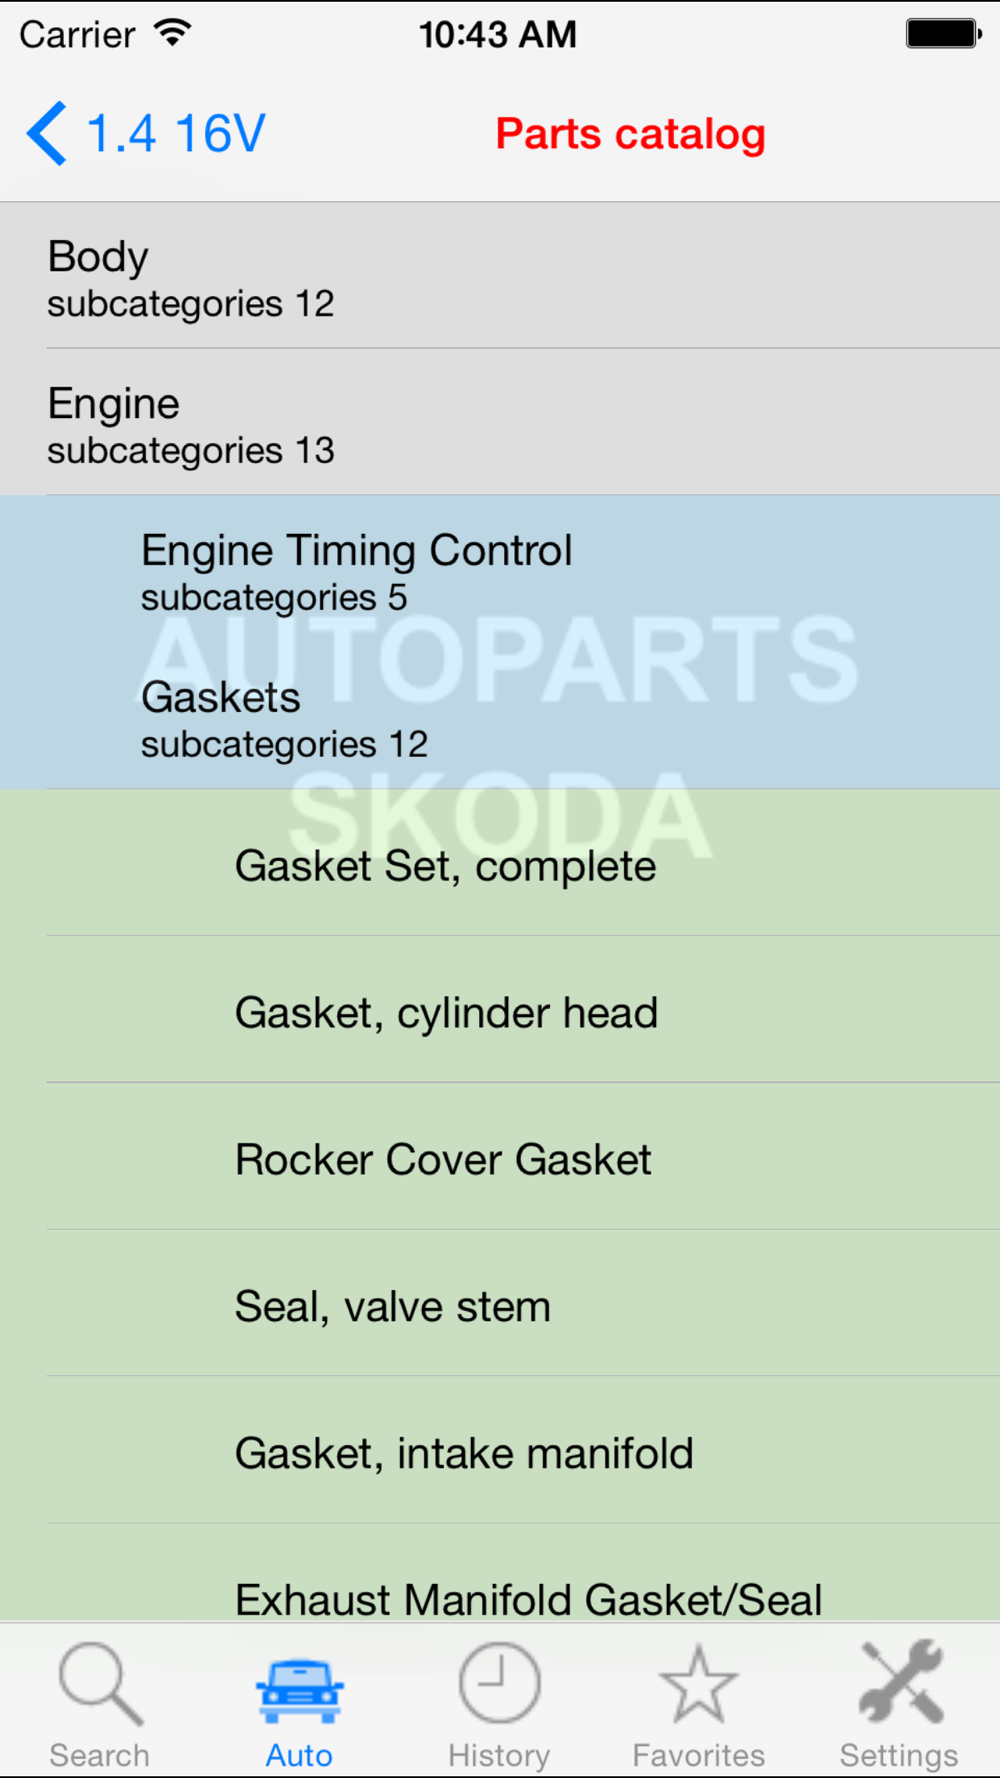The image size is (1000, 1778).
Task: Tap the back chevron arrow icon
Action: tap(47, 133)
